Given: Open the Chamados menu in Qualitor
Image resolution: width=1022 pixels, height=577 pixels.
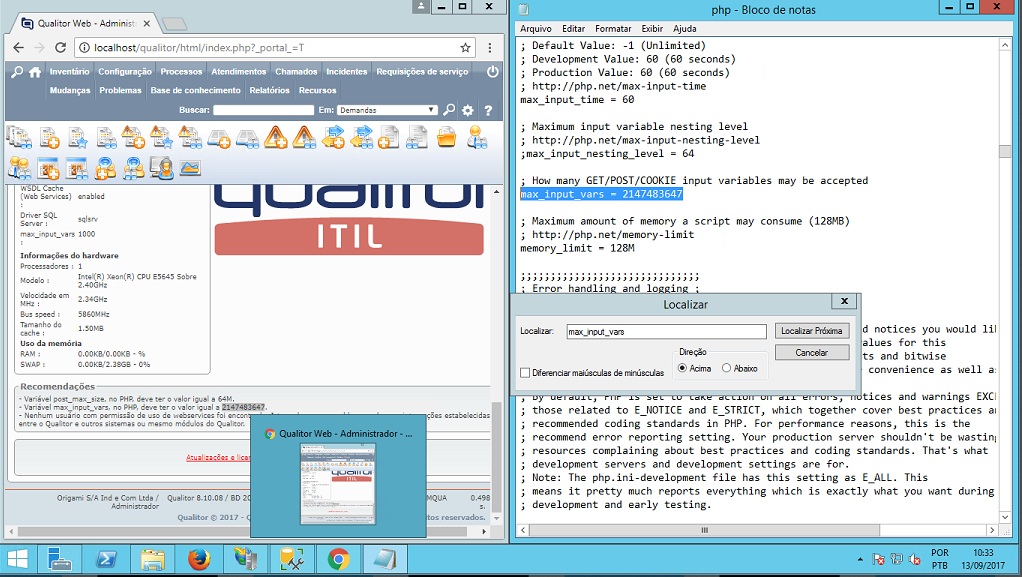Looking at the screenshot, I should tap(296, 72).
